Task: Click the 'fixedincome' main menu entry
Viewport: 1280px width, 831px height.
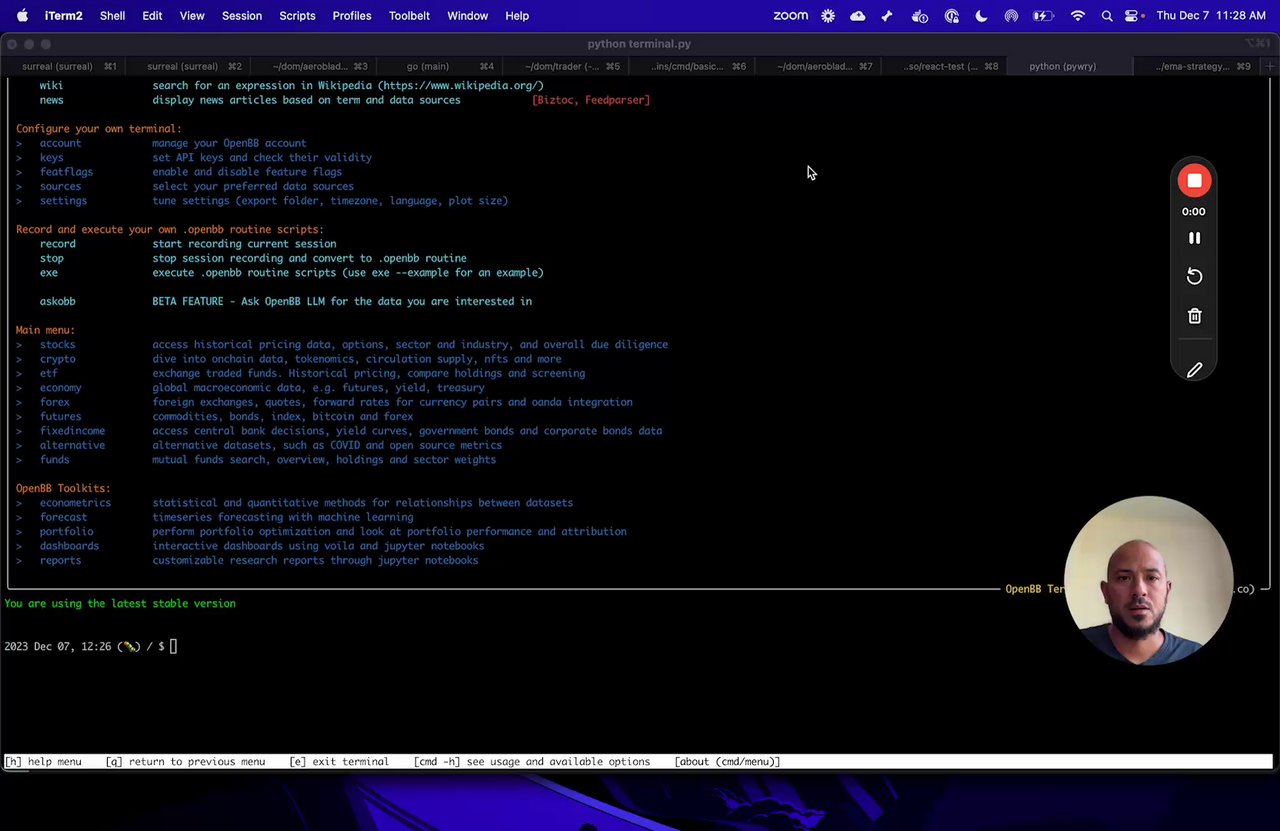Action: point(72,431)
